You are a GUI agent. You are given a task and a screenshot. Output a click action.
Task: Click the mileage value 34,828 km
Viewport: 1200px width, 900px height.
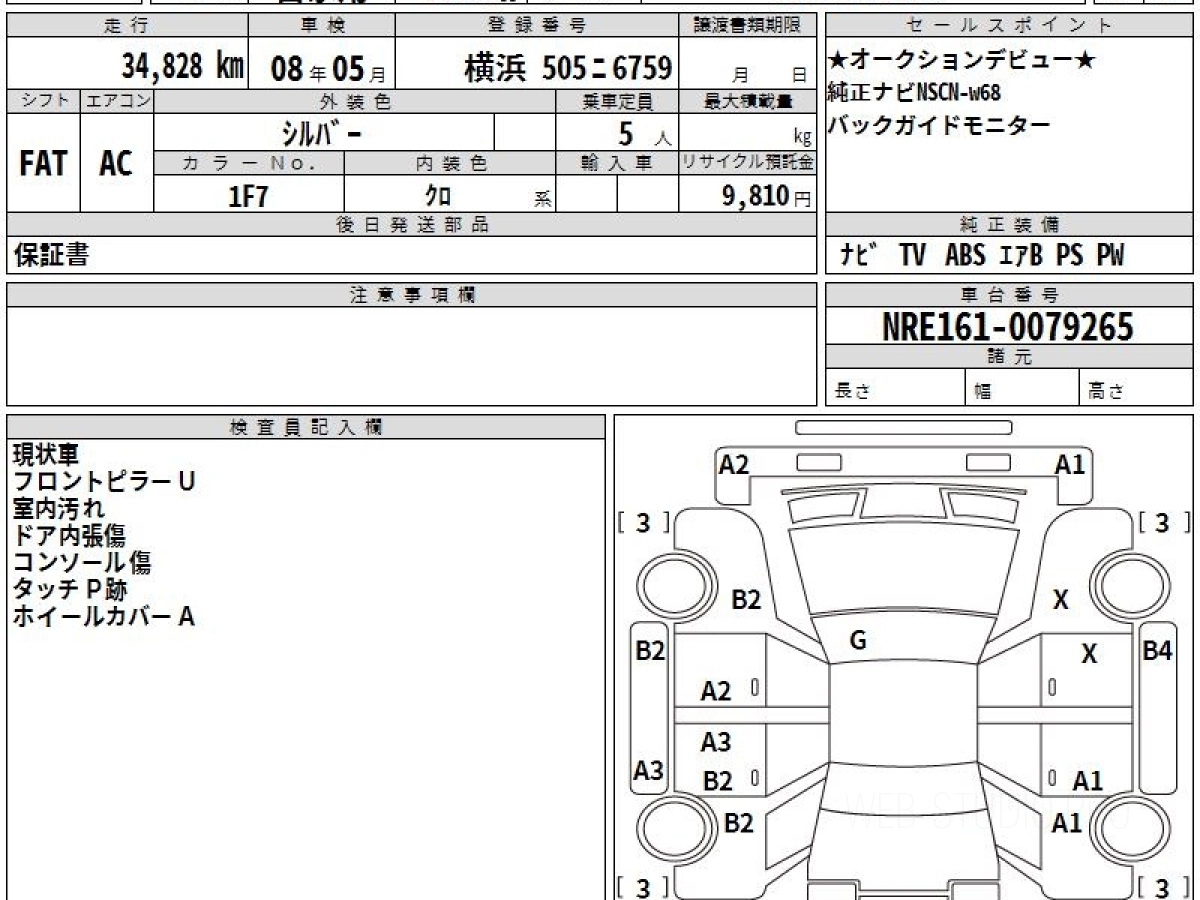pyautogui.click(x=183, y=68)
